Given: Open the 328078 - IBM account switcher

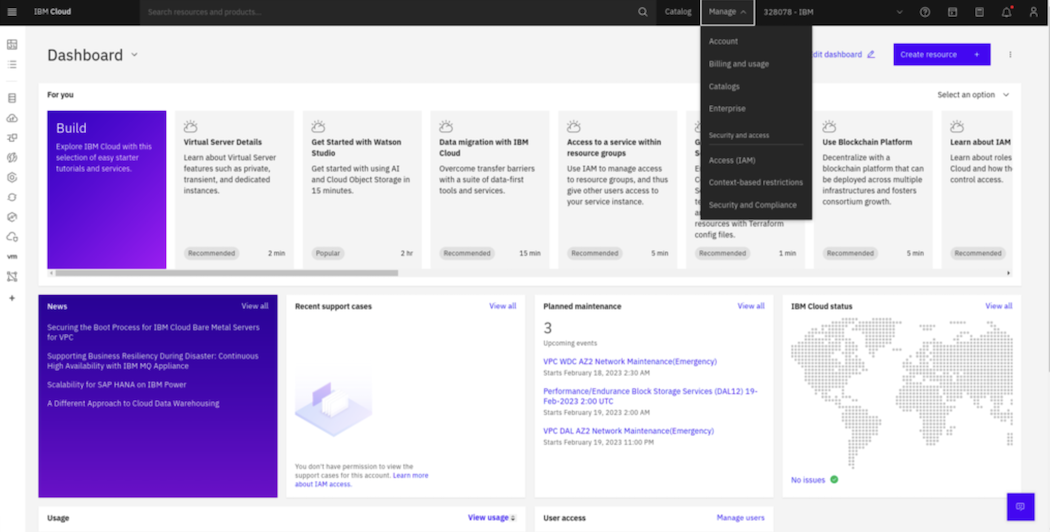Looking at the screenshot, I should pos(832,12).
